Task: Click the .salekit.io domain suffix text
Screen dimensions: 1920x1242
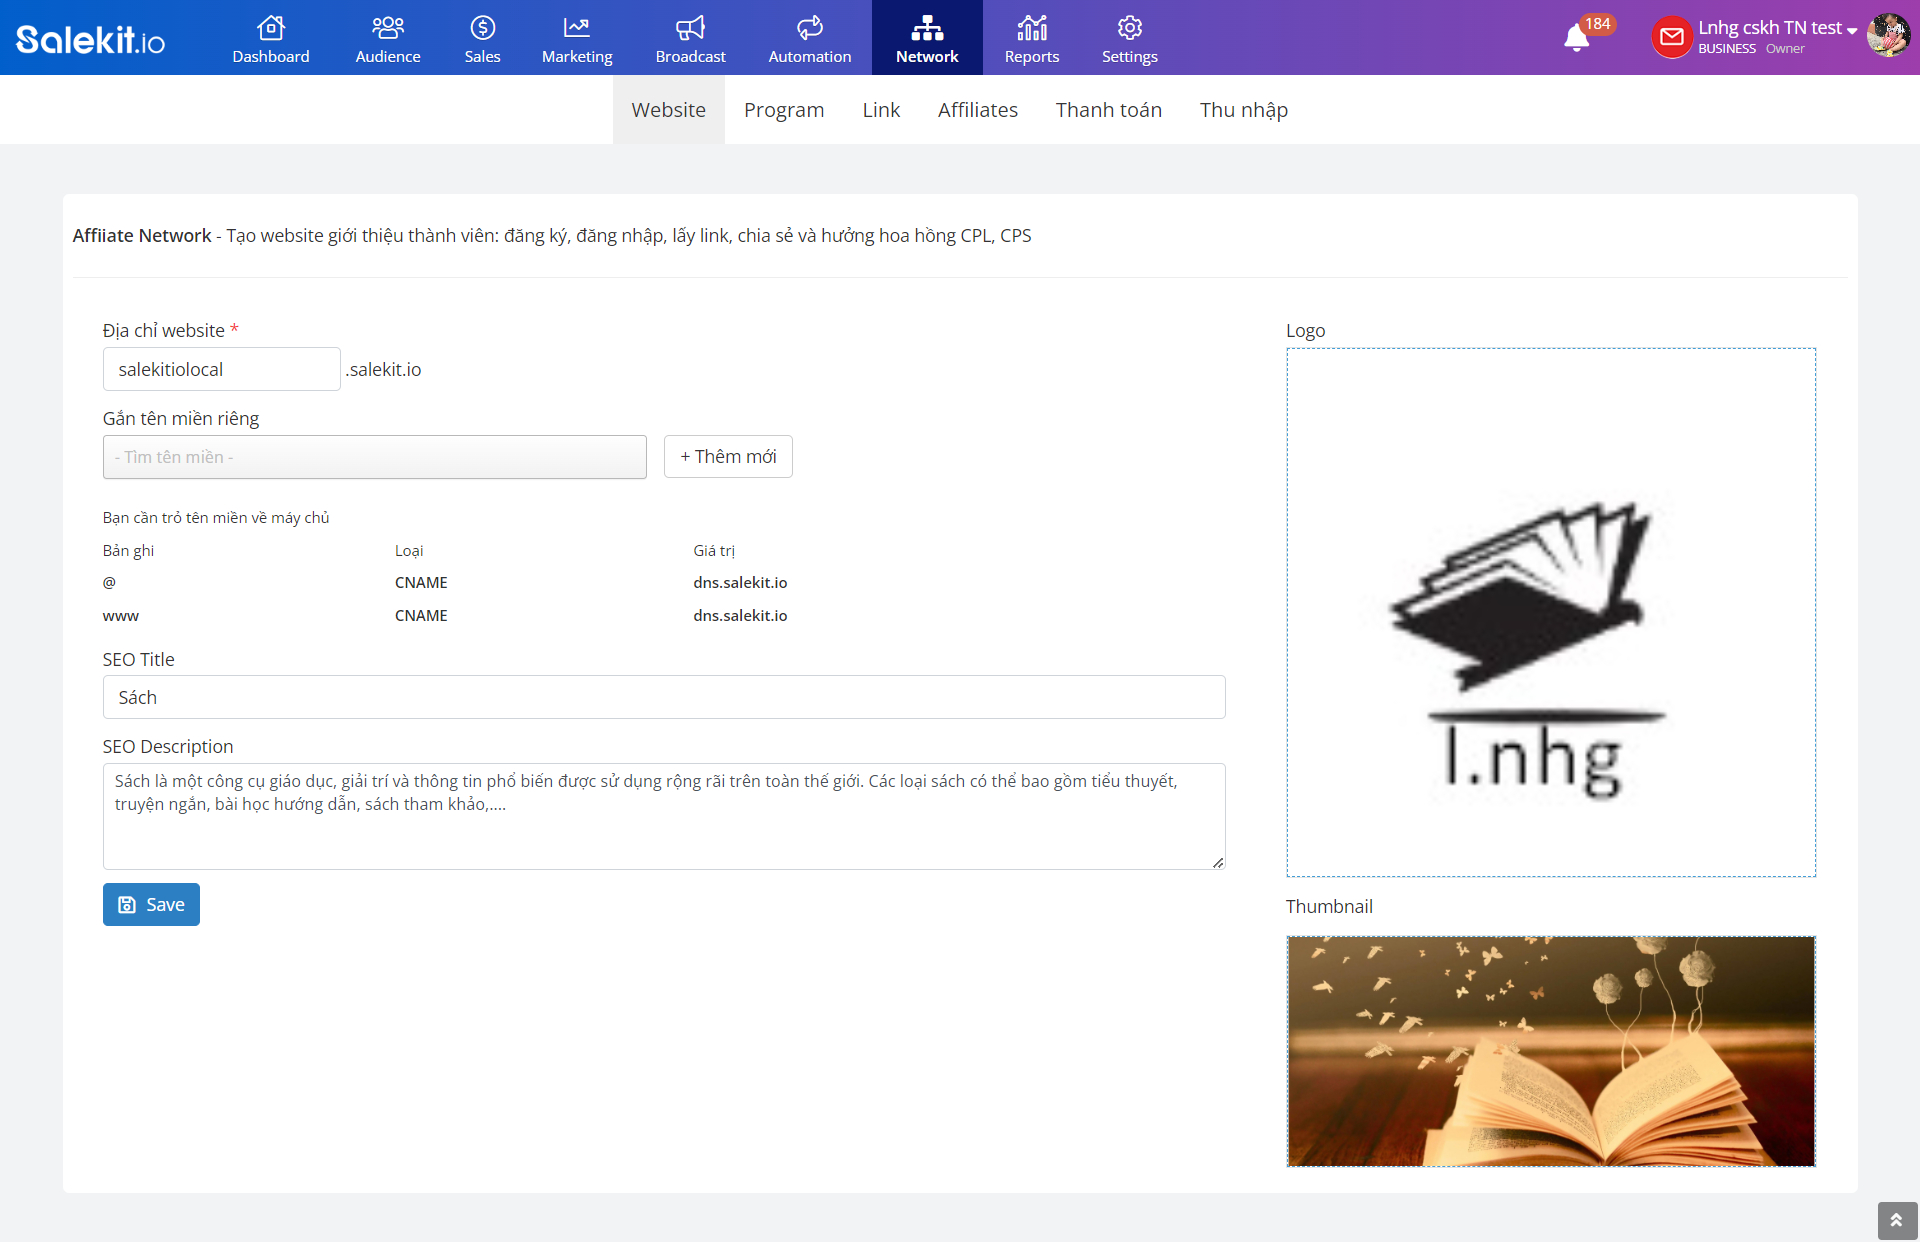Action: click(384, 370)
